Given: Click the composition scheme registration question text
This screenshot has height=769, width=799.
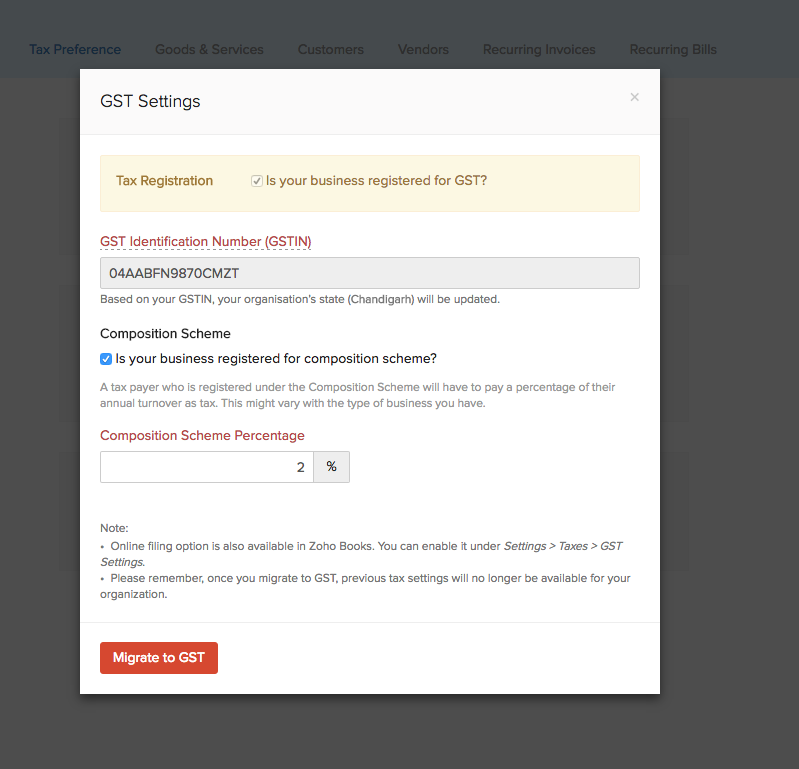Looking at the screenshot, I should coord(276,359).
